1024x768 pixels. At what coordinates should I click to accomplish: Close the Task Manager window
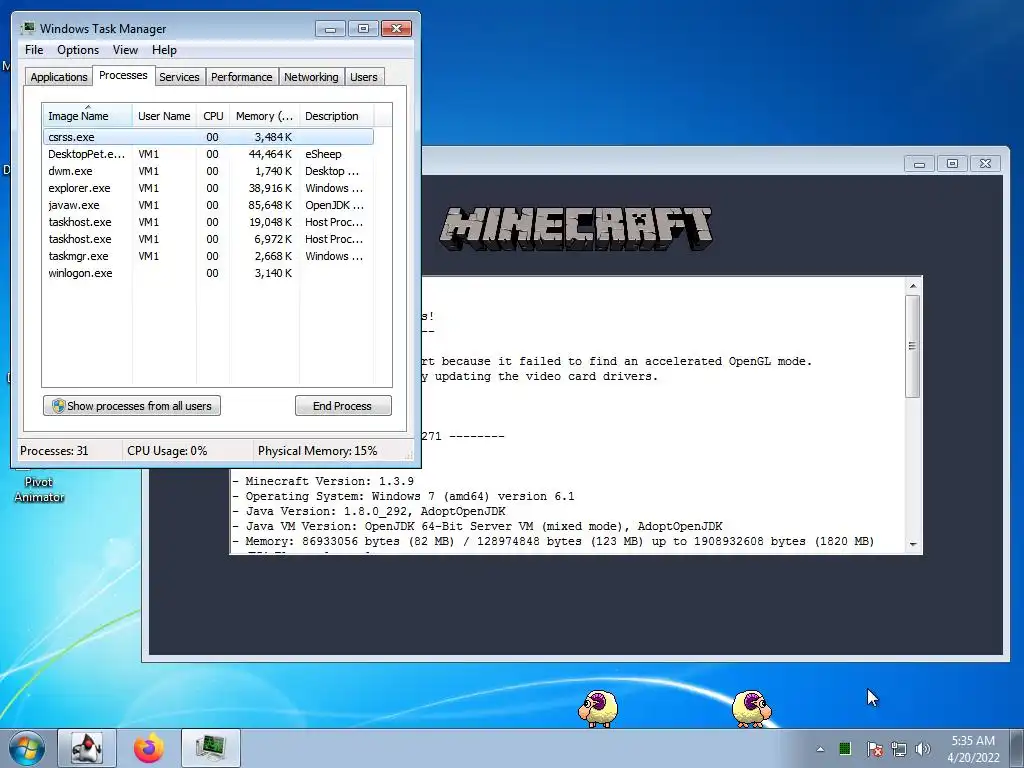pyautogui.click(x=396, y=29)
